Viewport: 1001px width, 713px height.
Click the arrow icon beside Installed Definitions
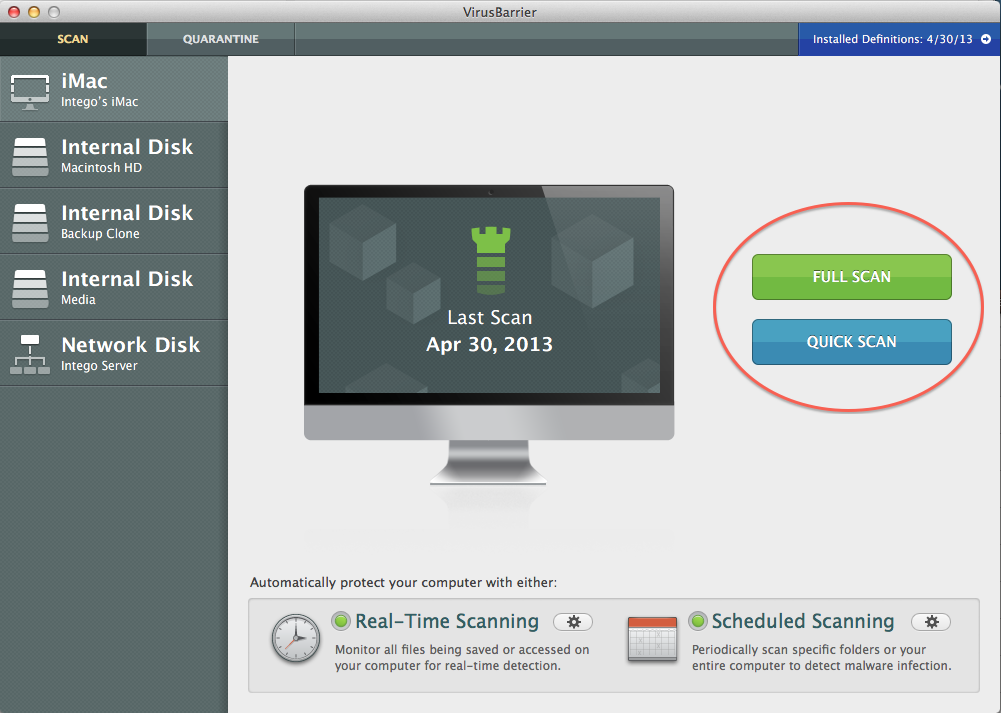tap(986, 39)
